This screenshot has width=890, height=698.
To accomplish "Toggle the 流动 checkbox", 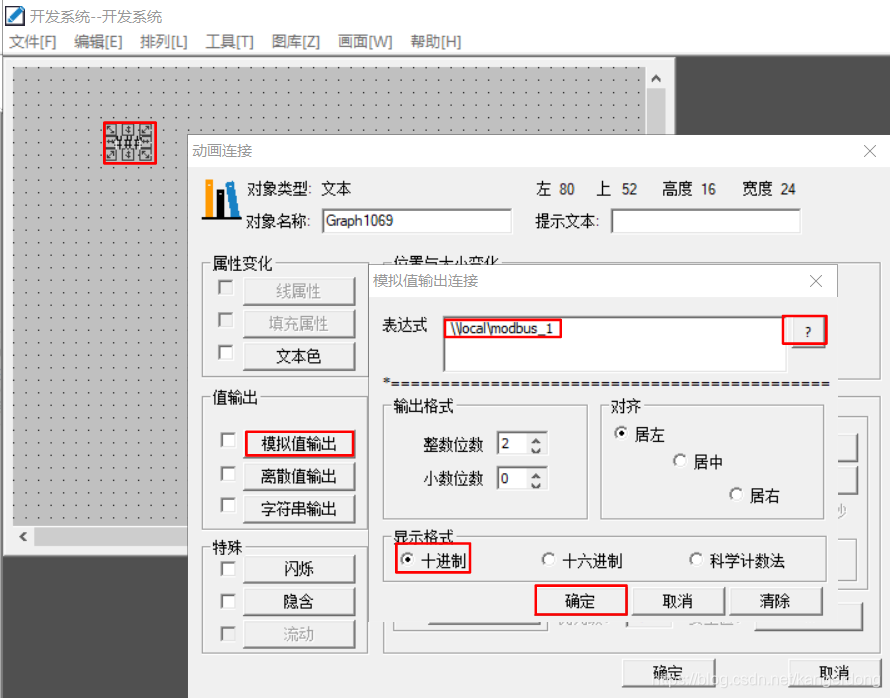I will point(228,633).
